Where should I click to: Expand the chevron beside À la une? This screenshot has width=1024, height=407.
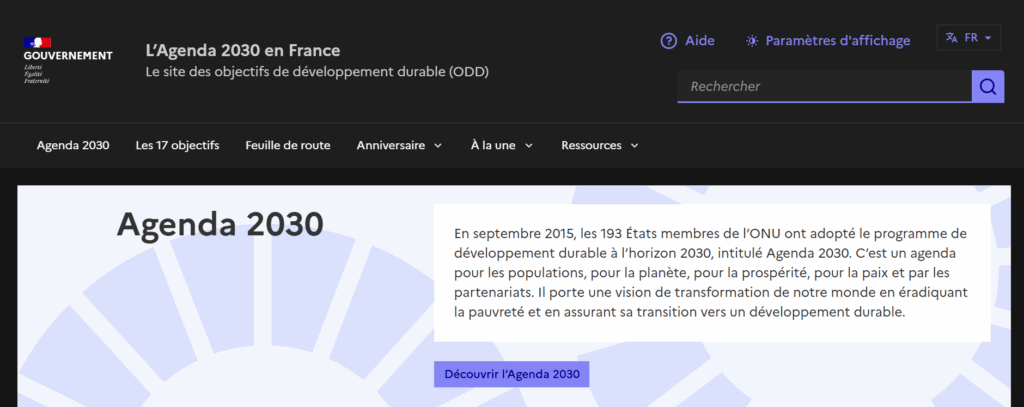528,146
